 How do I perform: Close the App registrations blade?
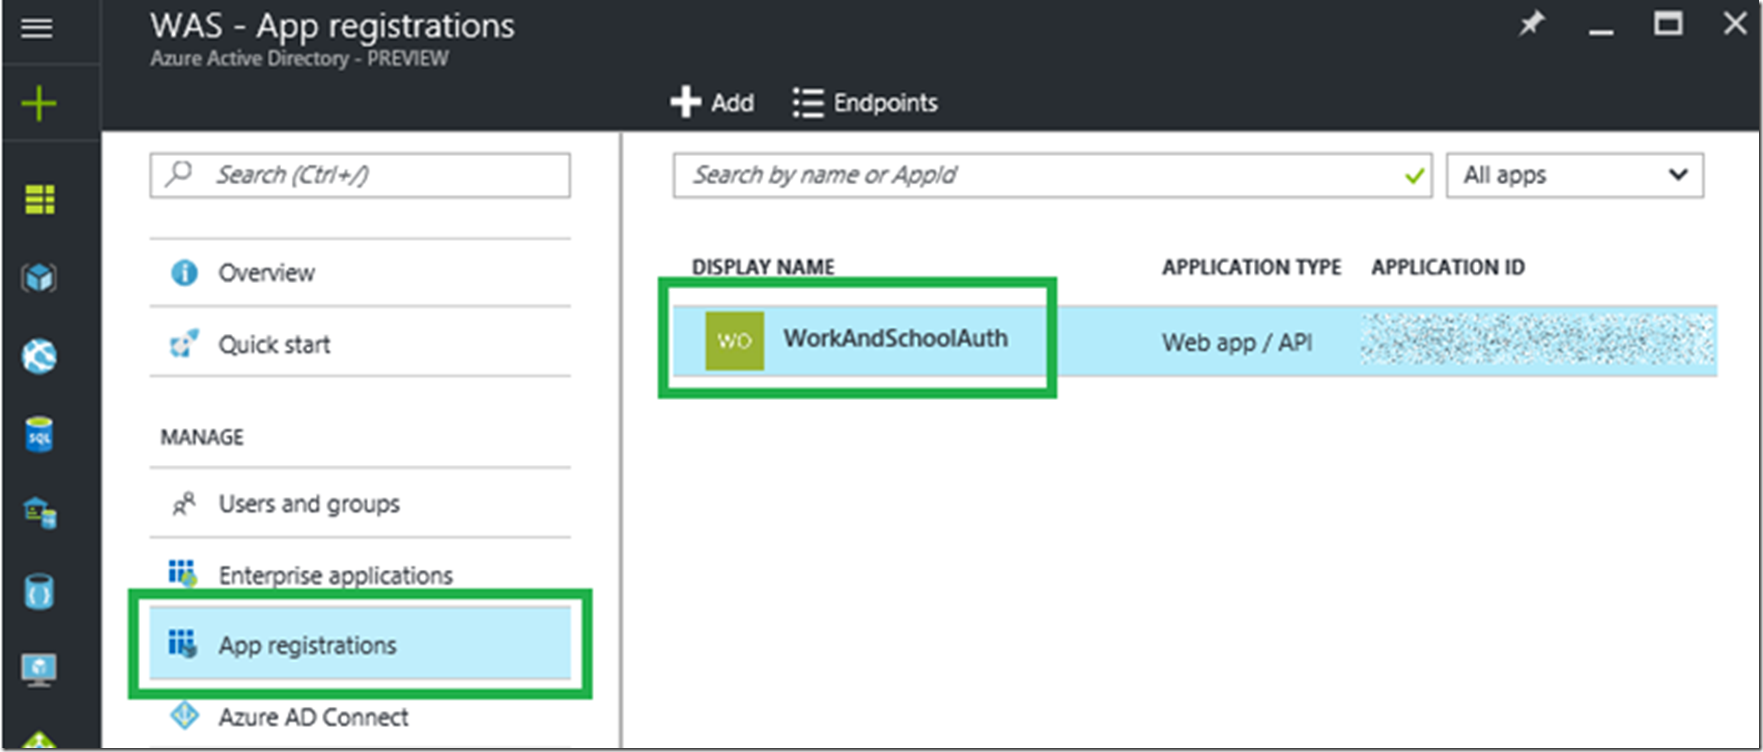coord(1735,23)
